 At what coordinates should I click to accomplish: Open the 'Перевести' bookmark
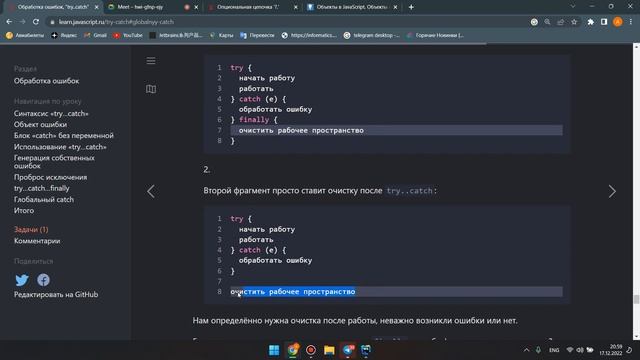(257, 36)
